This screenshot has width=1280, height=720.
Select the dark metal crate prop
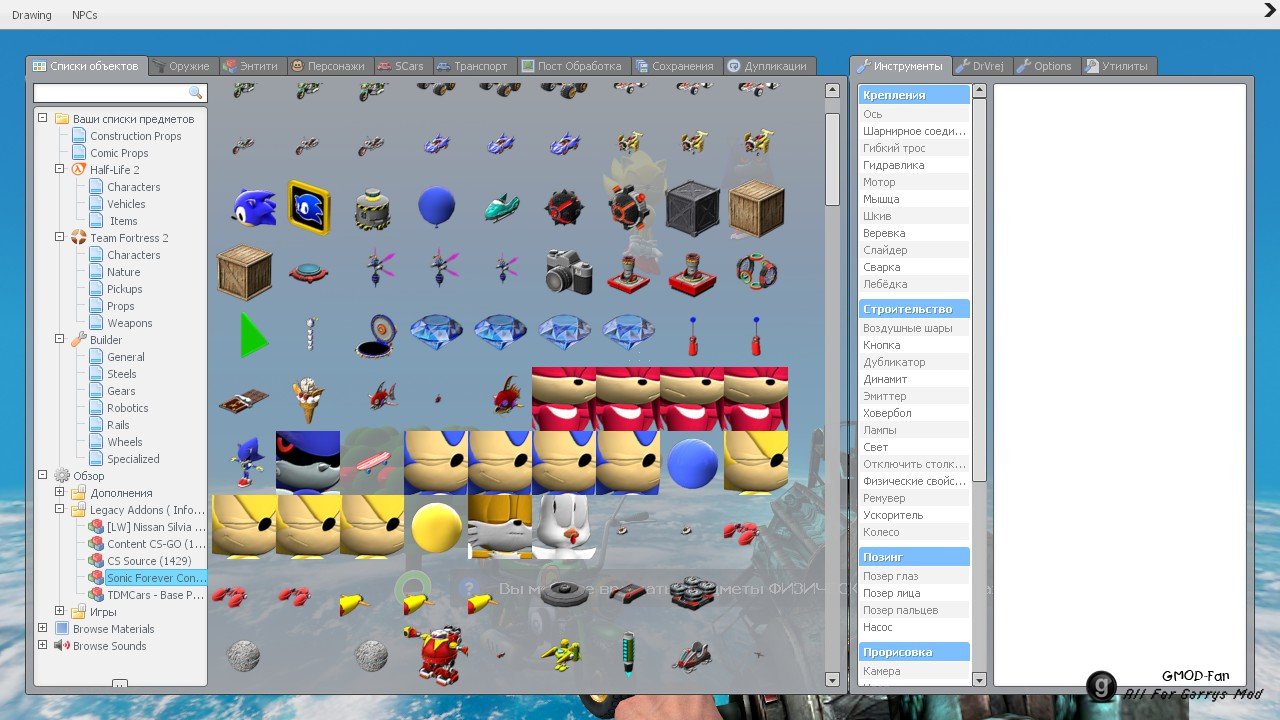692,207
